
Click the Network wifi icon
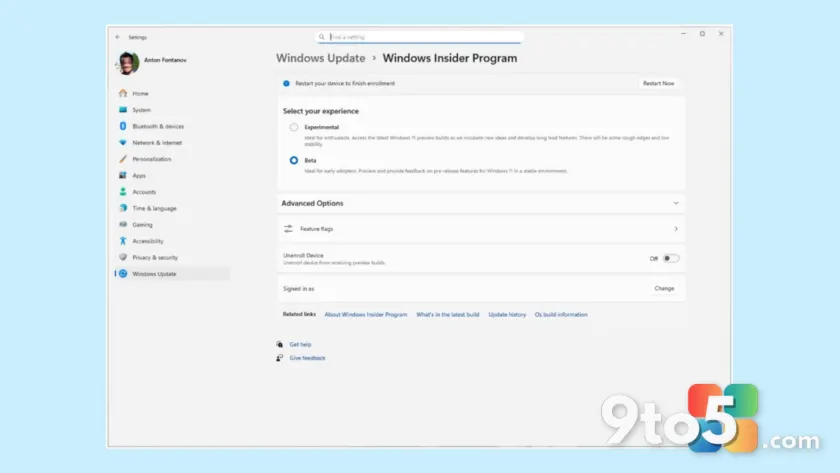[123, 142]
